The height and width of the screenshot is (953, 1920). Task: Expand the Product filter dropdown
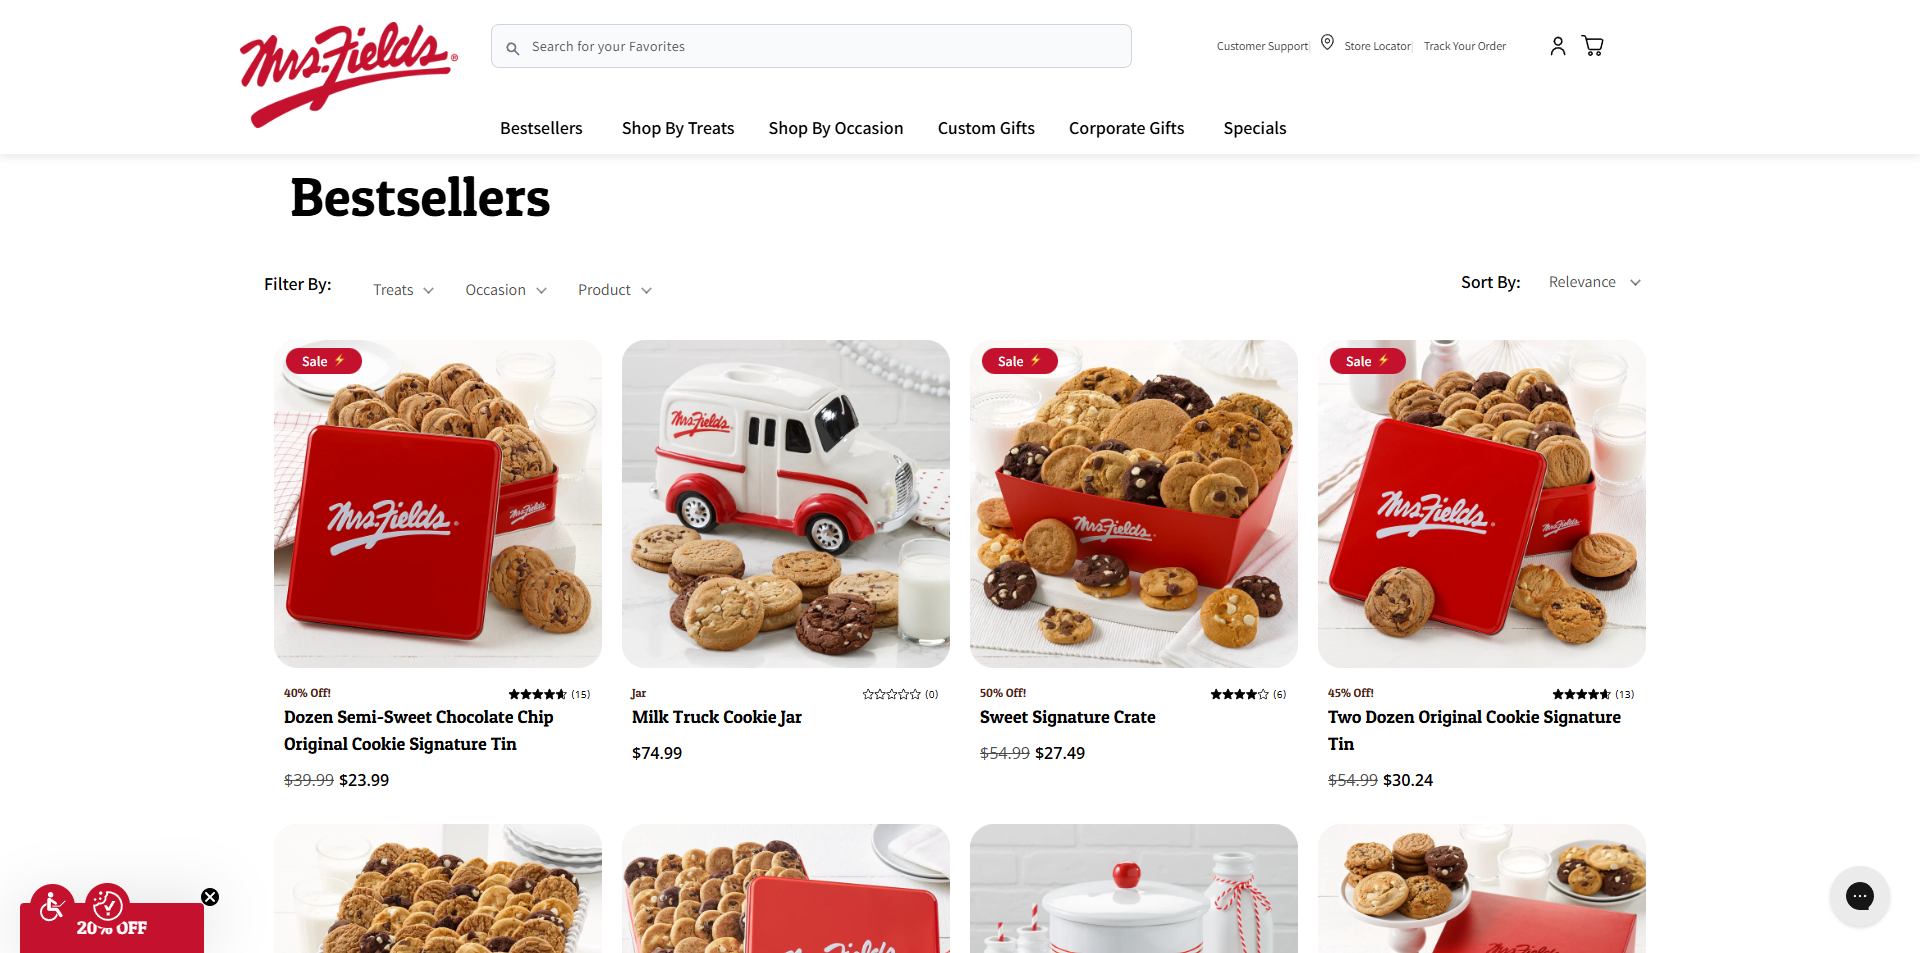pyautogui.click(x=615, y=290)
